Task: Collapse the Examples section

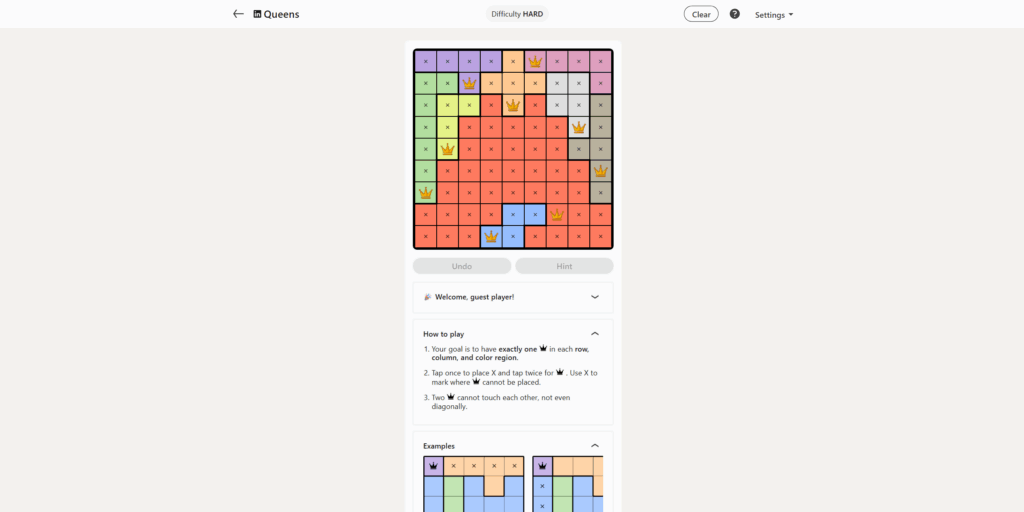Action: click(x=595, y=445)
